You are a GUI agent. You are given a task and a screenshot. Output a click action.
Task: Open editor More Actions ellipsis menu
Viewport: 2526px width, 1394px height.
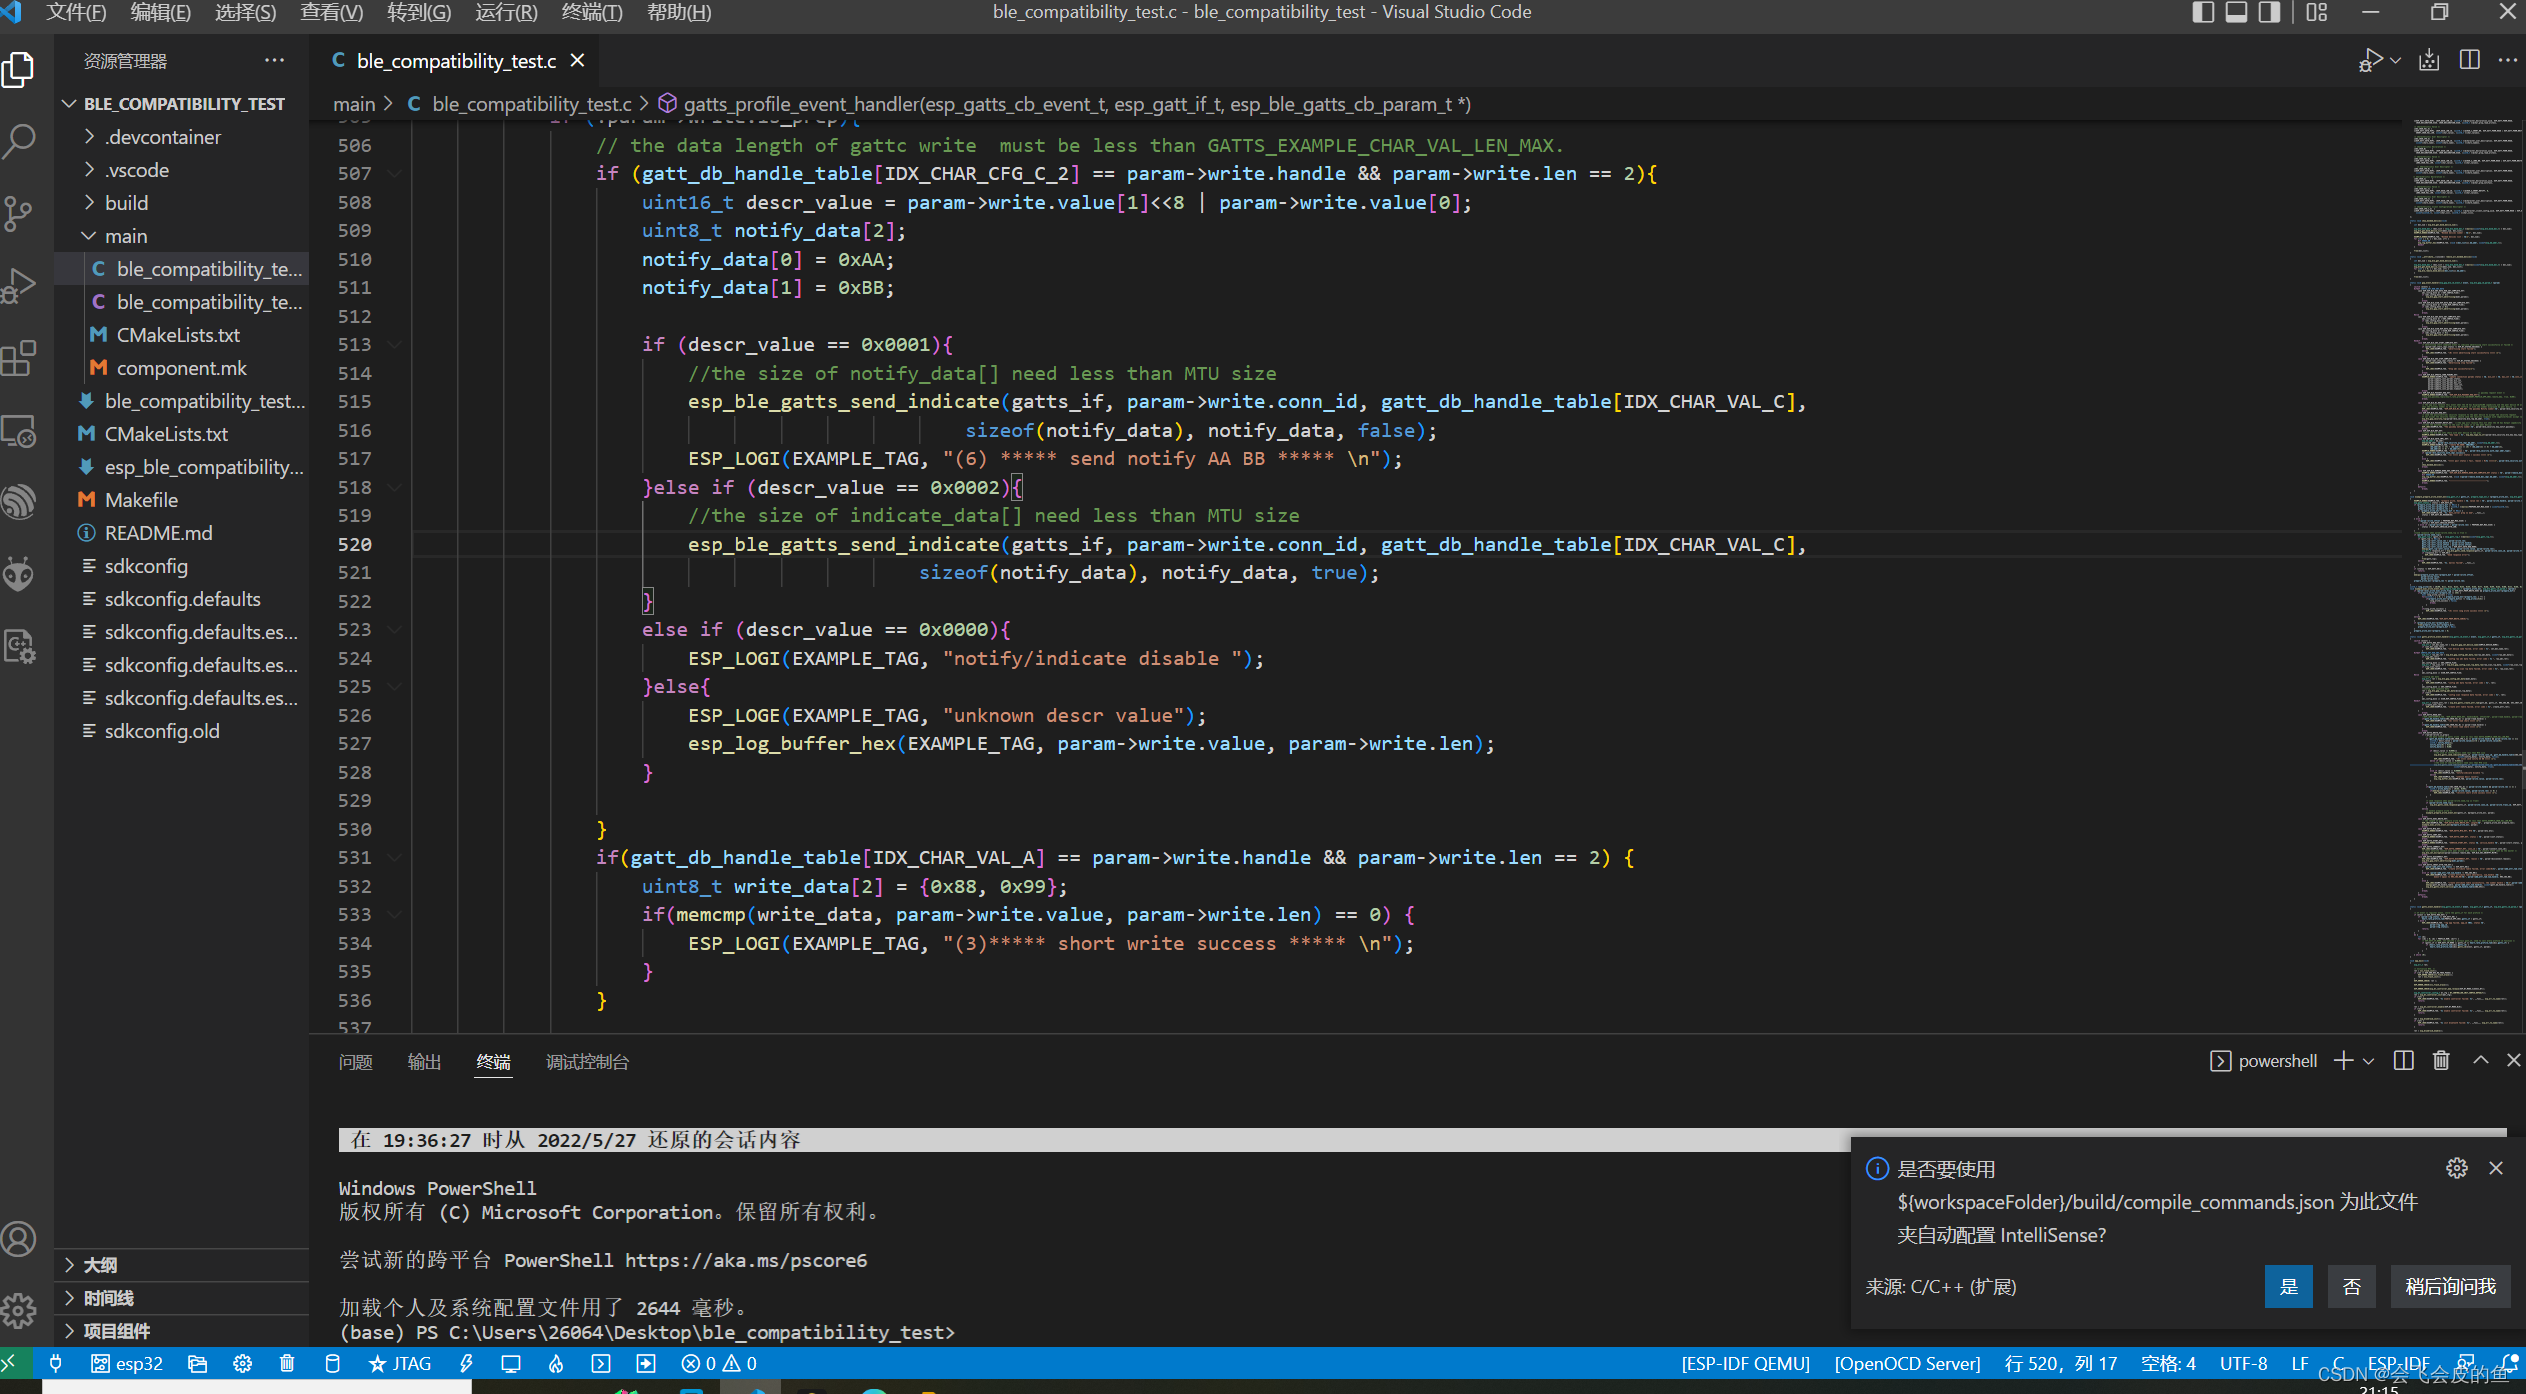tap(2508, 61)
